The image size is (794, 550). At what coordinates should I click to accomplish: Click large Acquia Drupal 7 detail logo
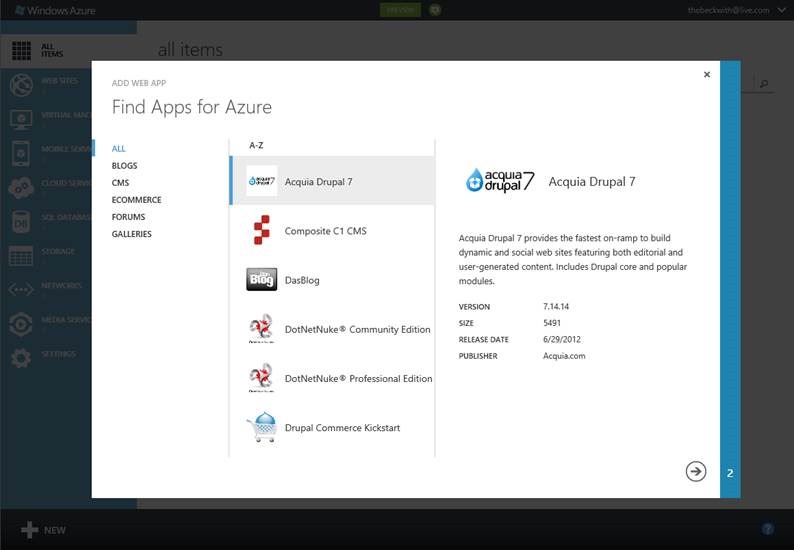tap(500, 181)
